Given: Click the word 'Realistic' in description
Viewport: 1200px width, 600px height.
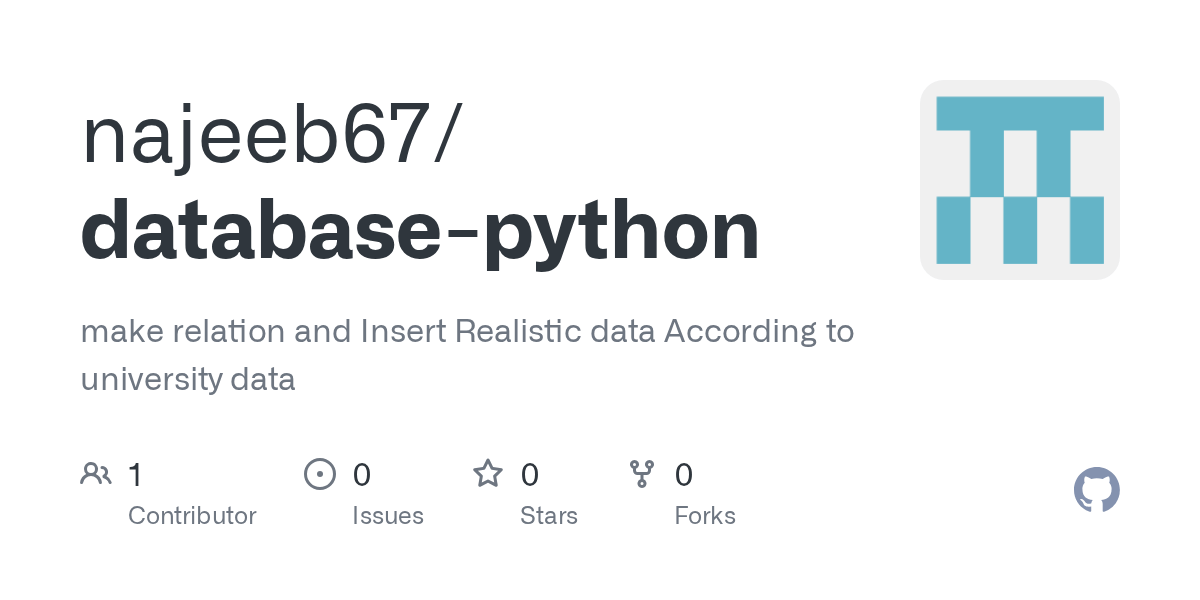Looking at the screenshot, I should click(x=520, y=331).
